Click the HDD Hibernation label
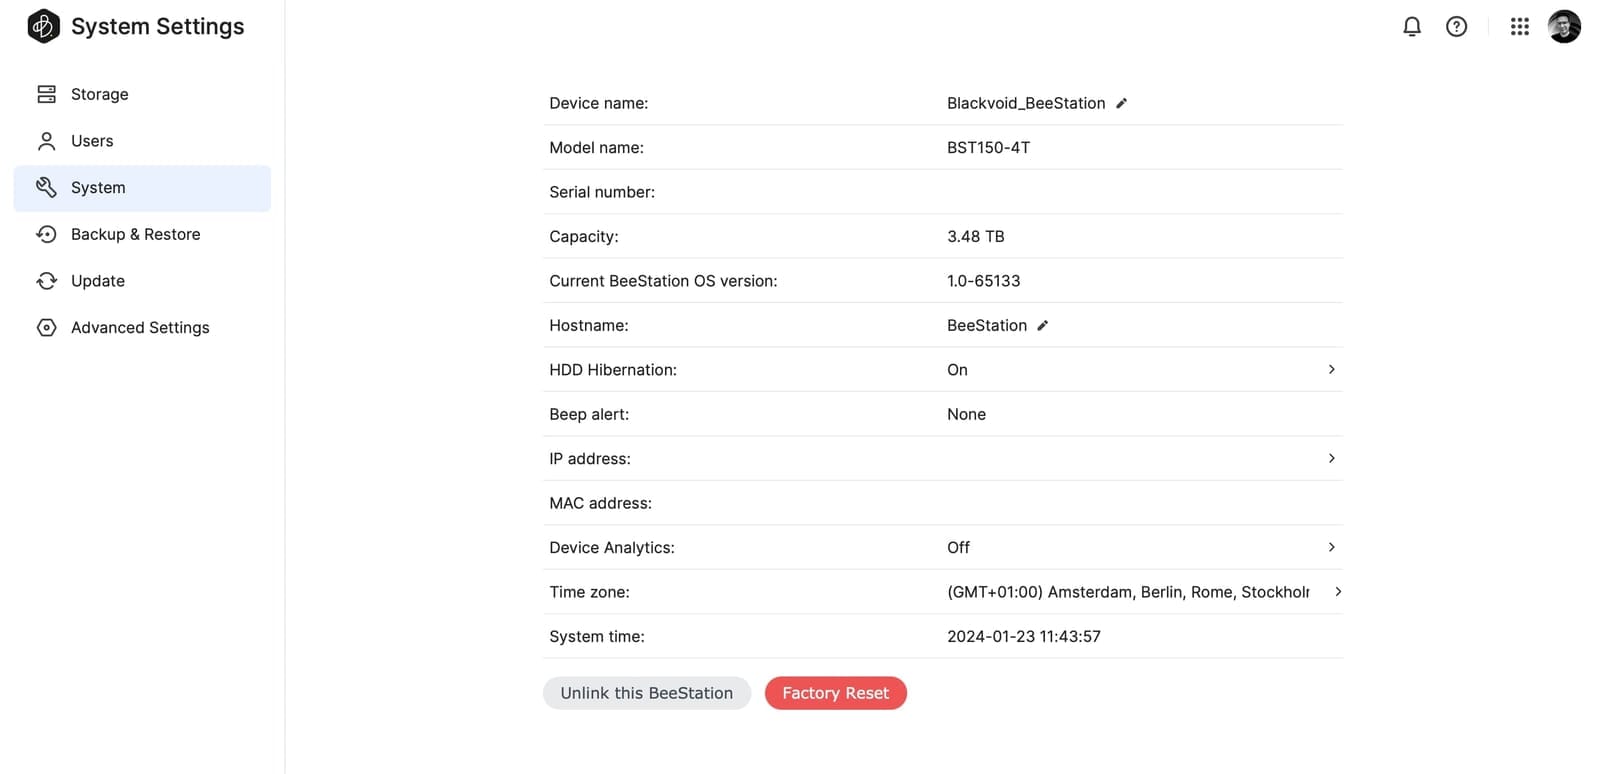1600x774 pixels. click(613, 370)
